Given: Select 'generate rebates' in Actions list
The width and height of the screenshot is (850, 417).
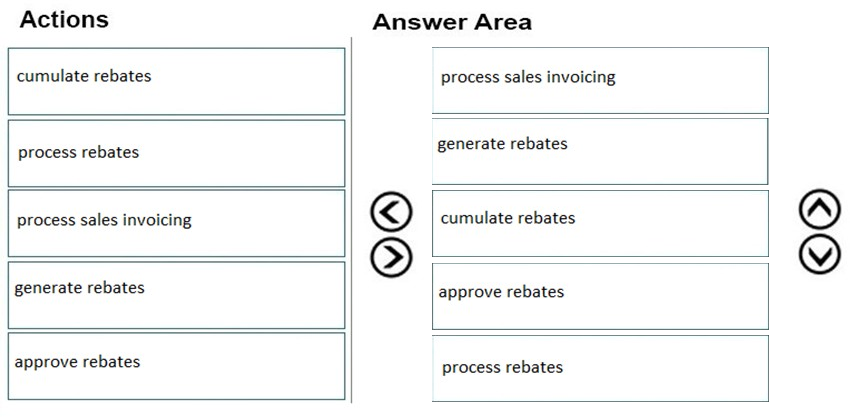Looking at the screenshot, I should click(x=176, y=295).
